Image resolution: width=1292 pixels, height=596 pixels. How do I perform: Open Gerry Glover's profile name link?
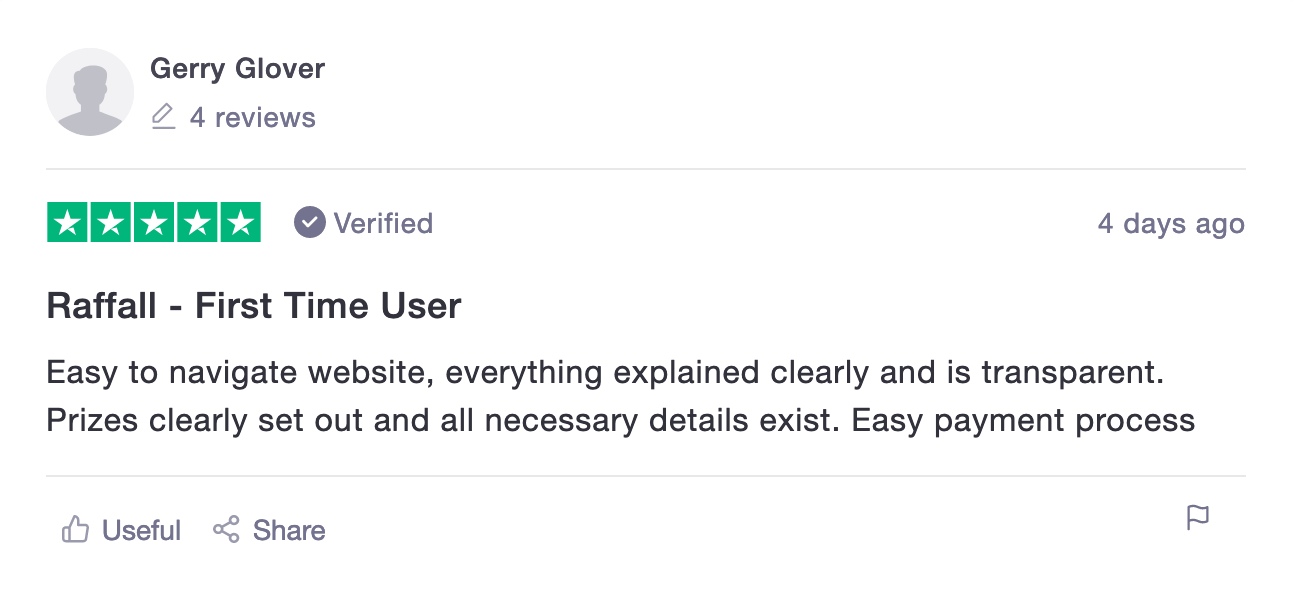(x=237, y=69)
